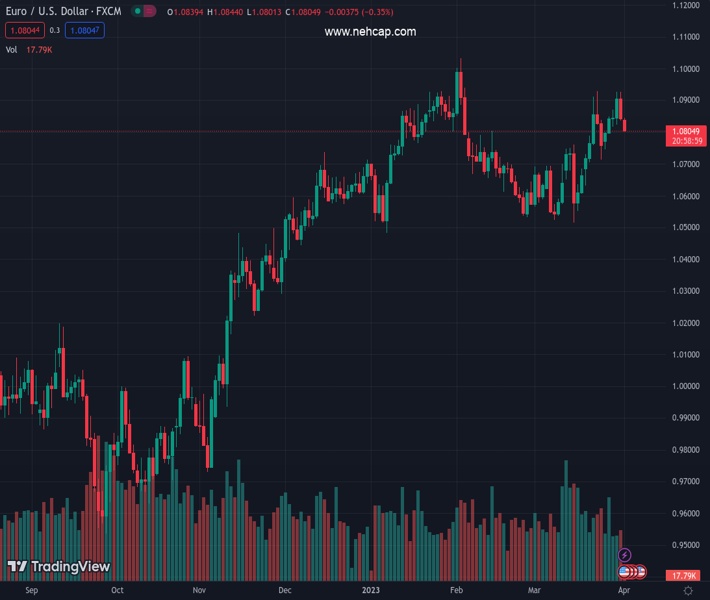The image size is (710, 600).
Task: Click the blue buy price 1.08047 button
Action: [x=85, y=31]
